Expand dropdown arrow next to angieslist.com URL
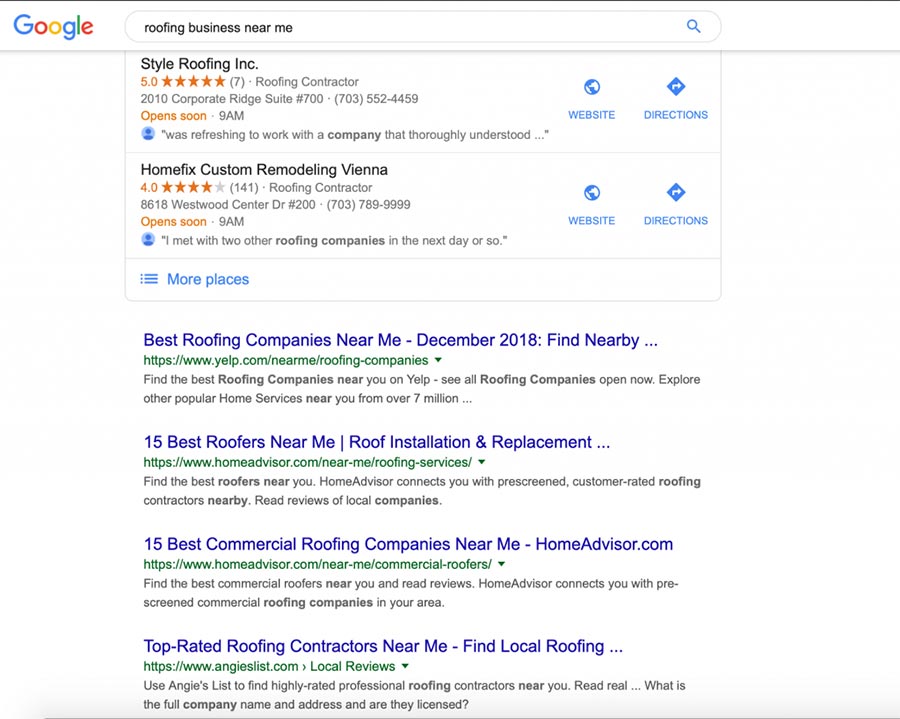 pyautogui.click(x=405, y=666)
